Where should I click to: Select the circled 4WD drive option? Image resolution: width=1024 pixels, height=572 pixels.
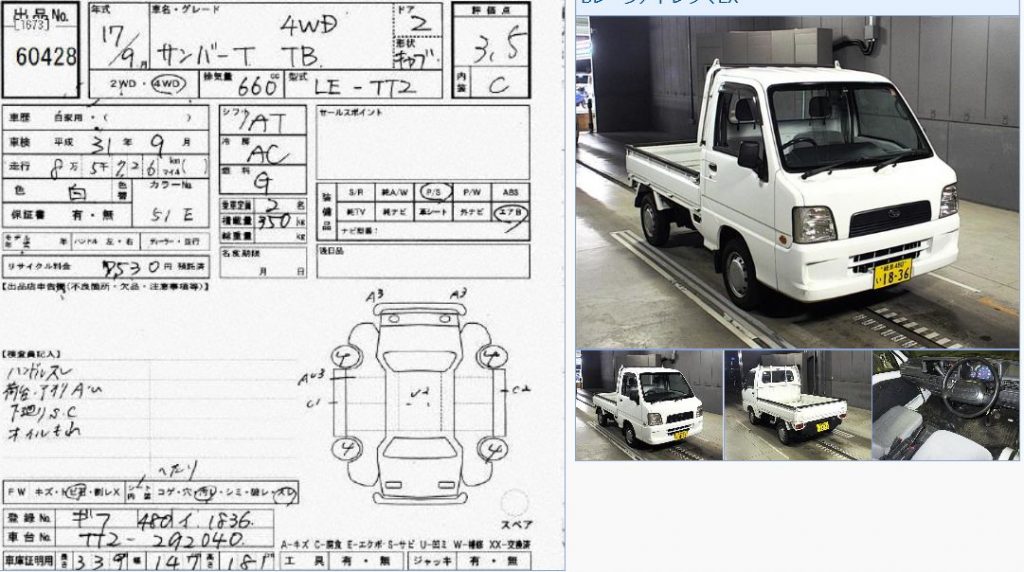tap(168, 84)
